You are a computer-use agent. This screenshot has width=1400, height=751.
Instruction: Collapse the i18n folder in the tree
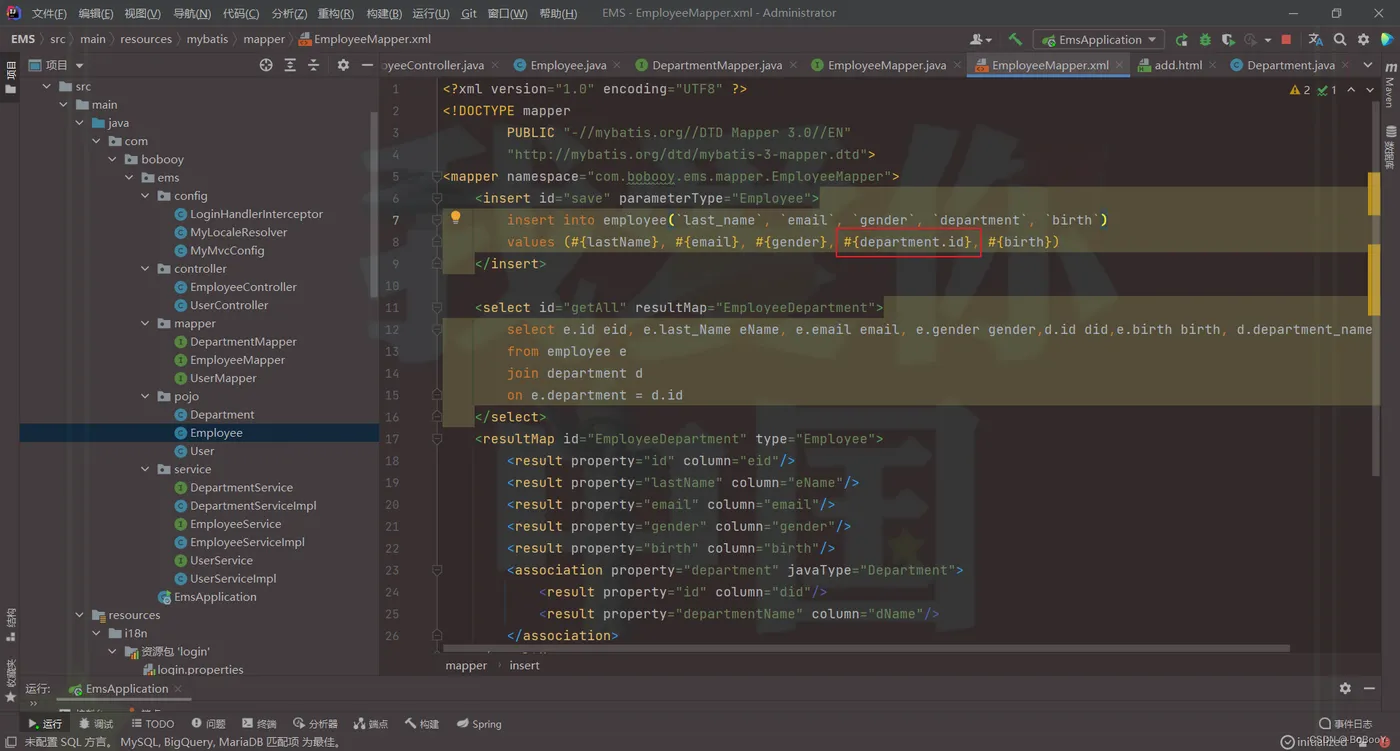point(96,633)
